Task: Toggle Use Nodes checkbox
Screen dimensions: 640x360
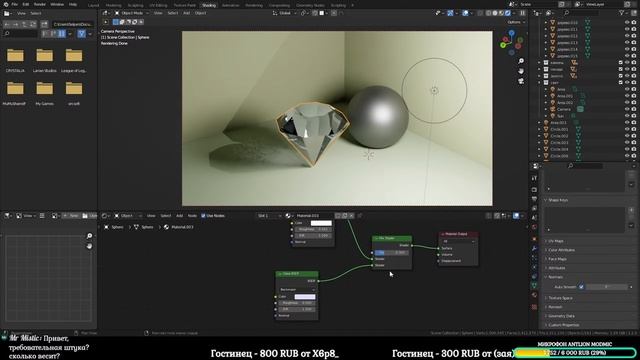Action: 203,216
